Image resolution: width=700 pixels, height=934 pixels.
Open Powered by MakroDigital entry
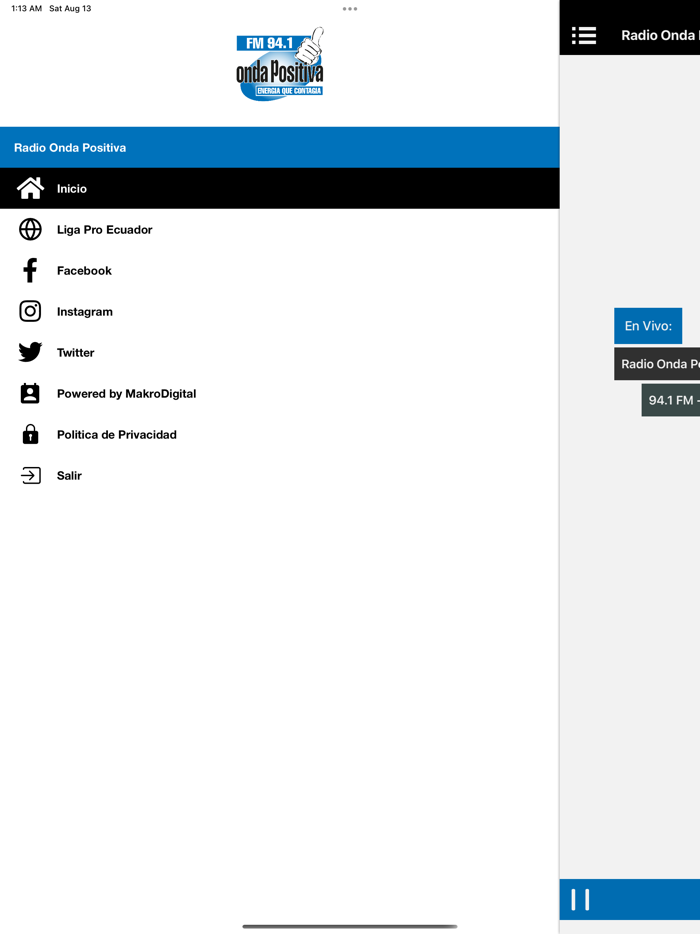(x=279, y=393)
